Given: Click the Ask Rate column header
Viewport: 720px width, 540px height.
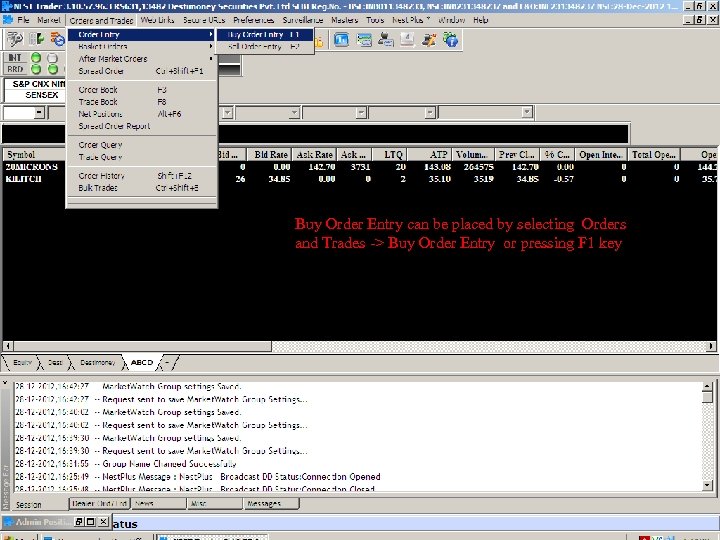Looking at the screenshot, I should (x=314, y=155).
